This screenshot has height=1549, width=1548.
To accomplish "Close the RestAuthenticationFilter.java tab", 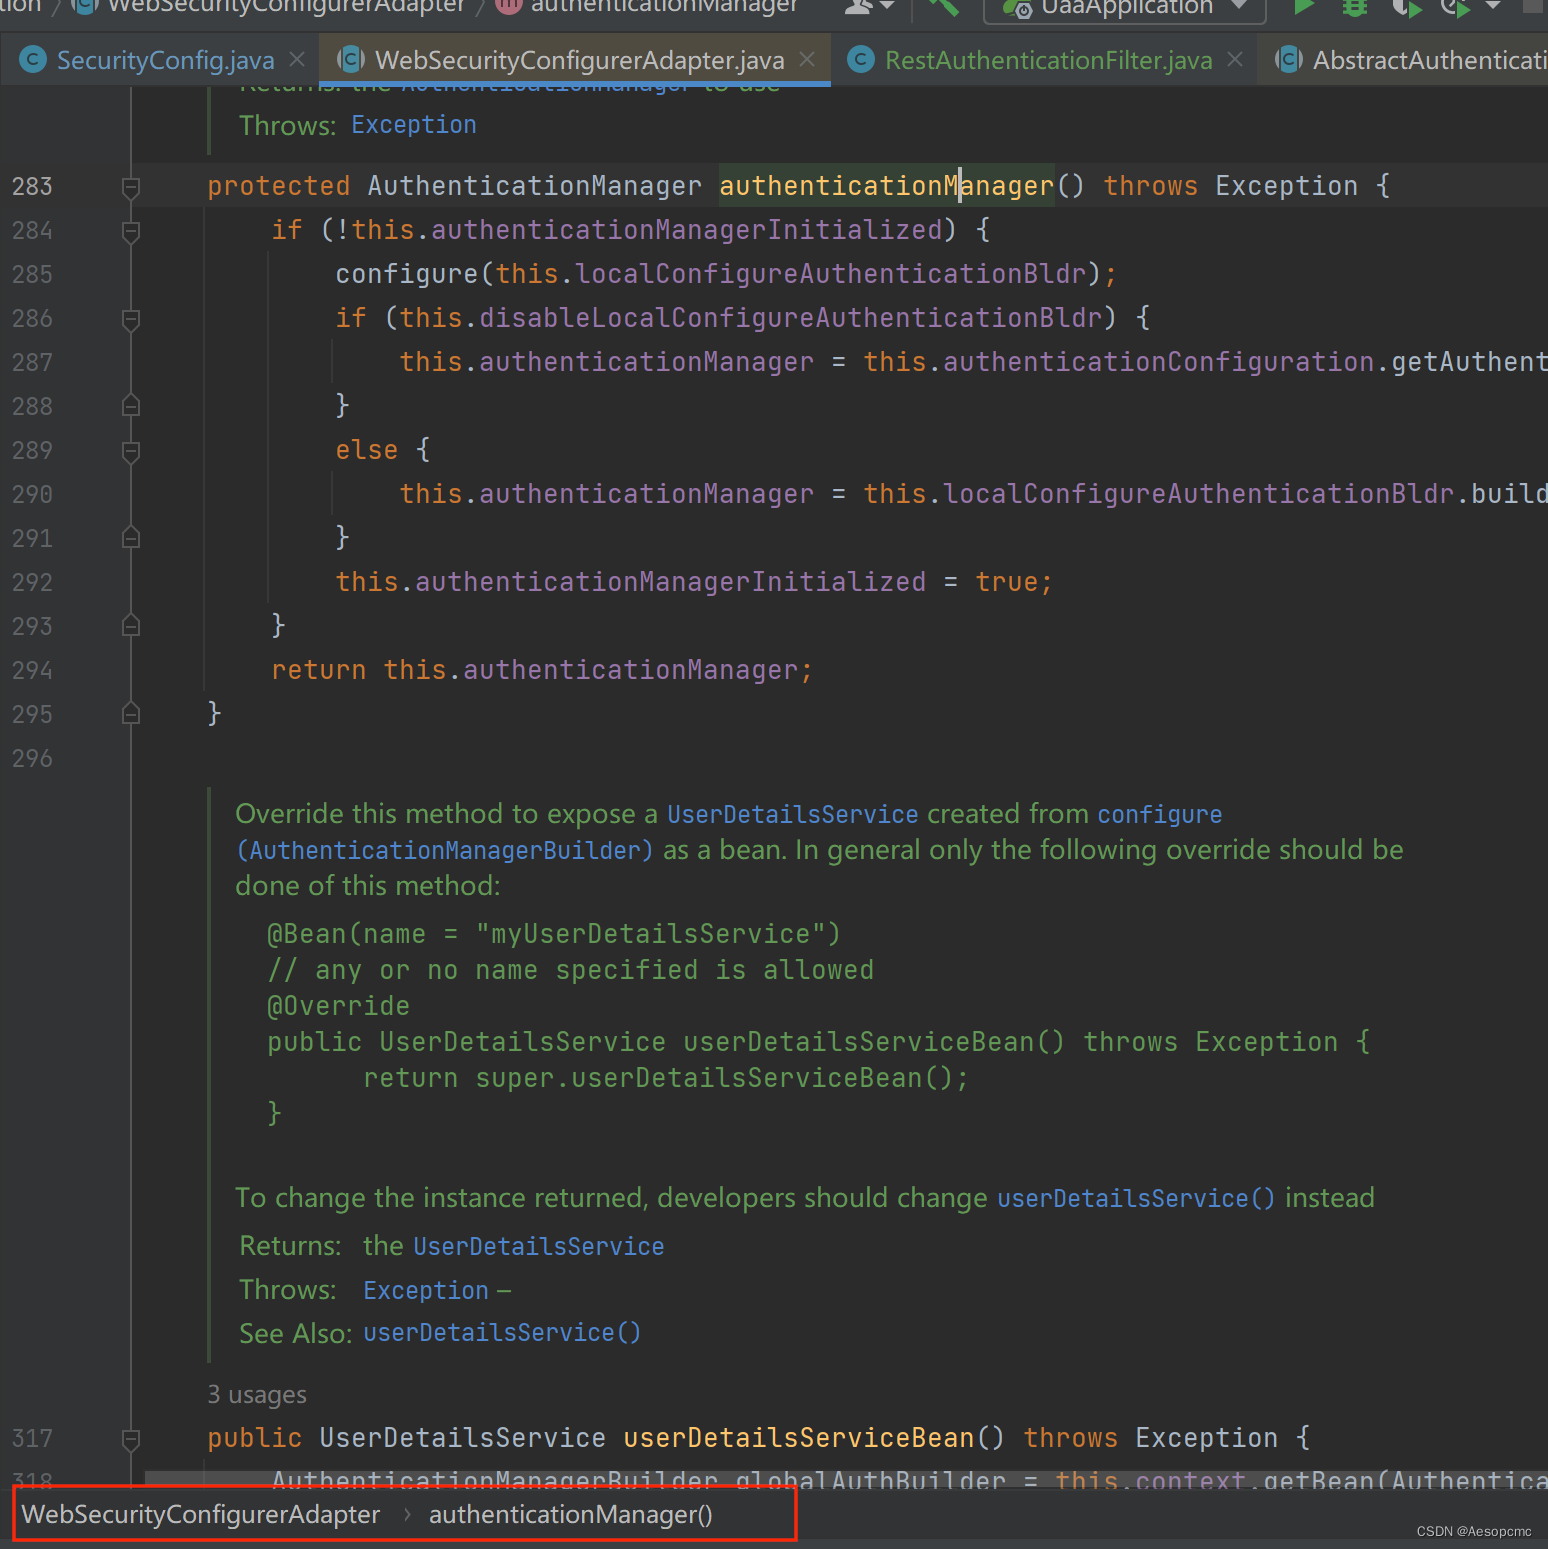I will [x=1235, y=60].
